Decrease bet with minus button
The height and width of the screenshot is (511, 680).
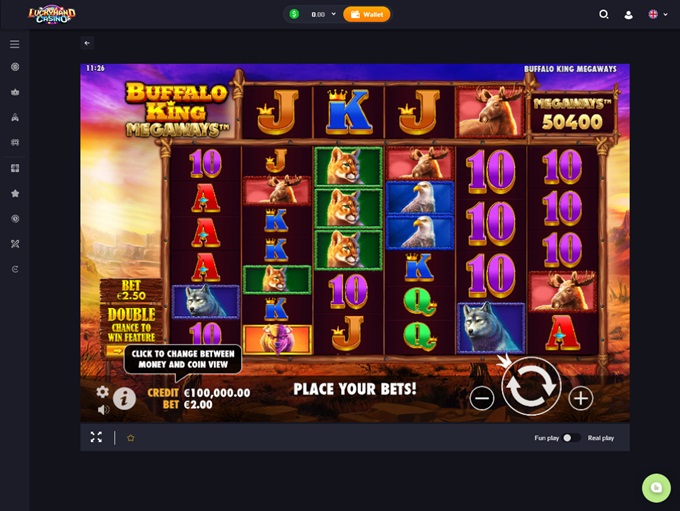(482, 398)
